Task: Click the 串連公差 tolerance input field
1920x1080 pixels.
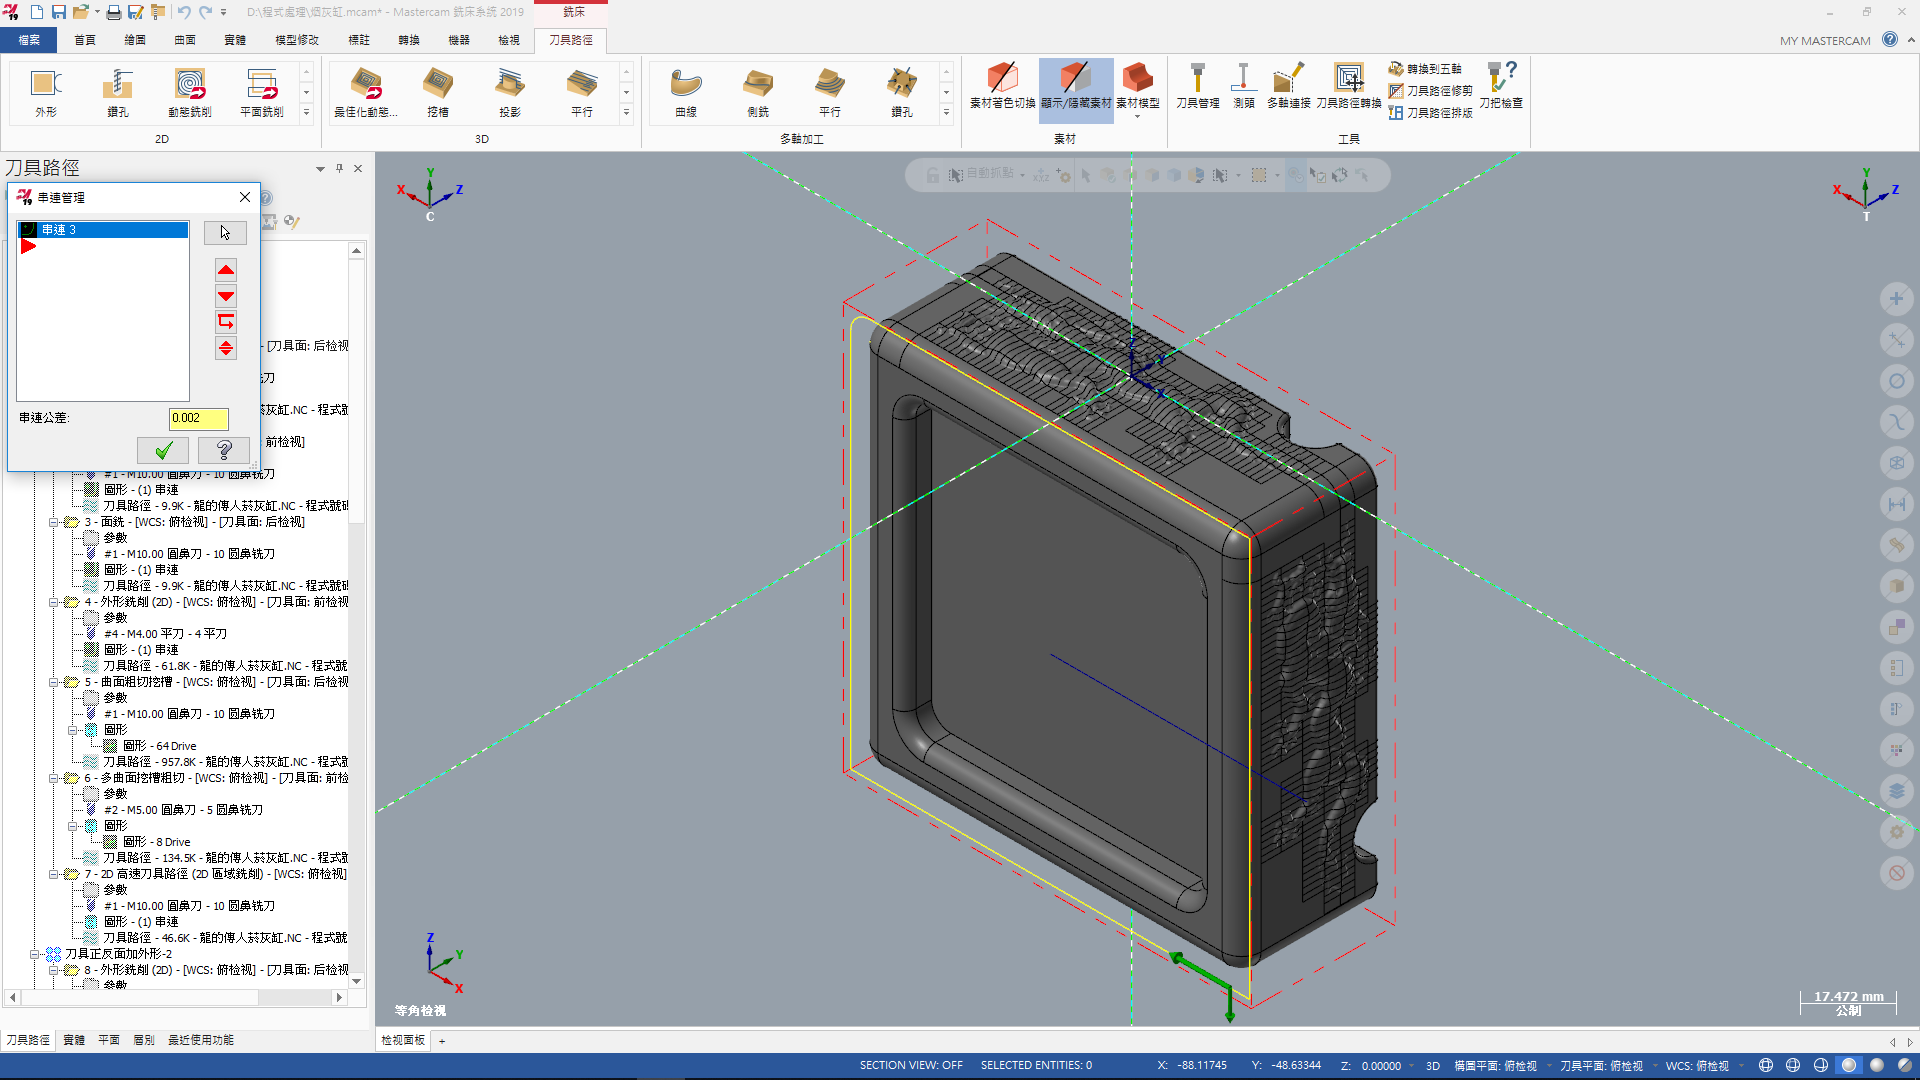Action: pos(198,418)
